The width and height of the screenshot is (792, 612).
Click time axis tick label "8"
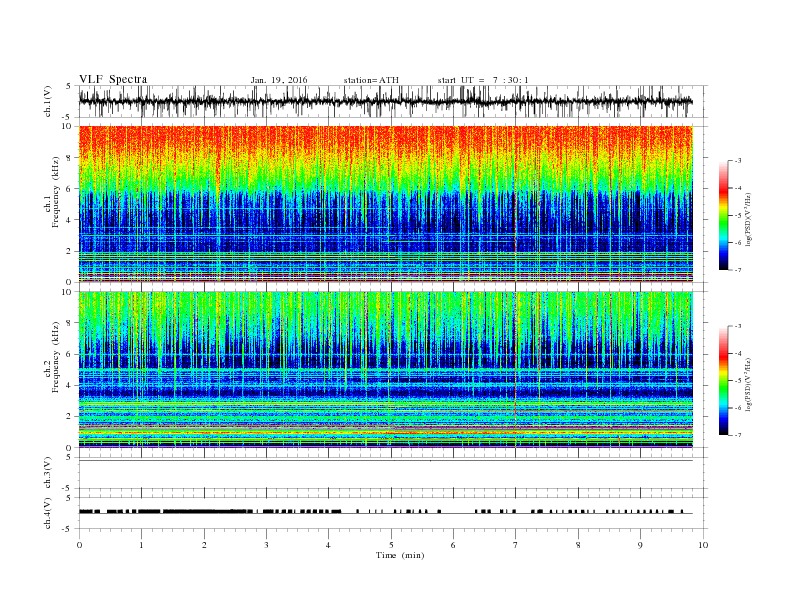coord(578,545)
